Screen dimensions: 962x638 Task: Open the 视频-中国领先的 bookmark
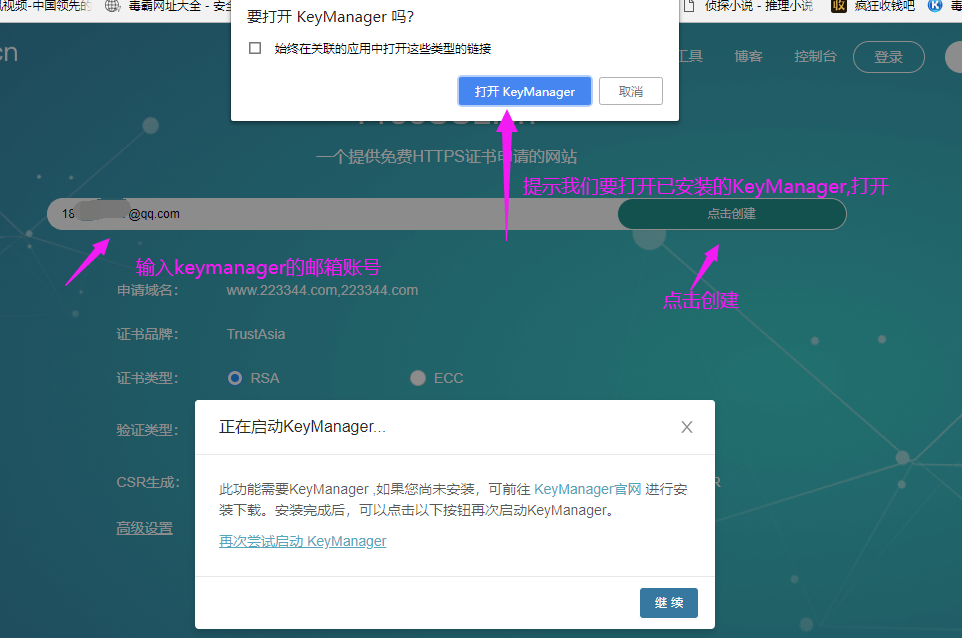(x=45, y=6)
